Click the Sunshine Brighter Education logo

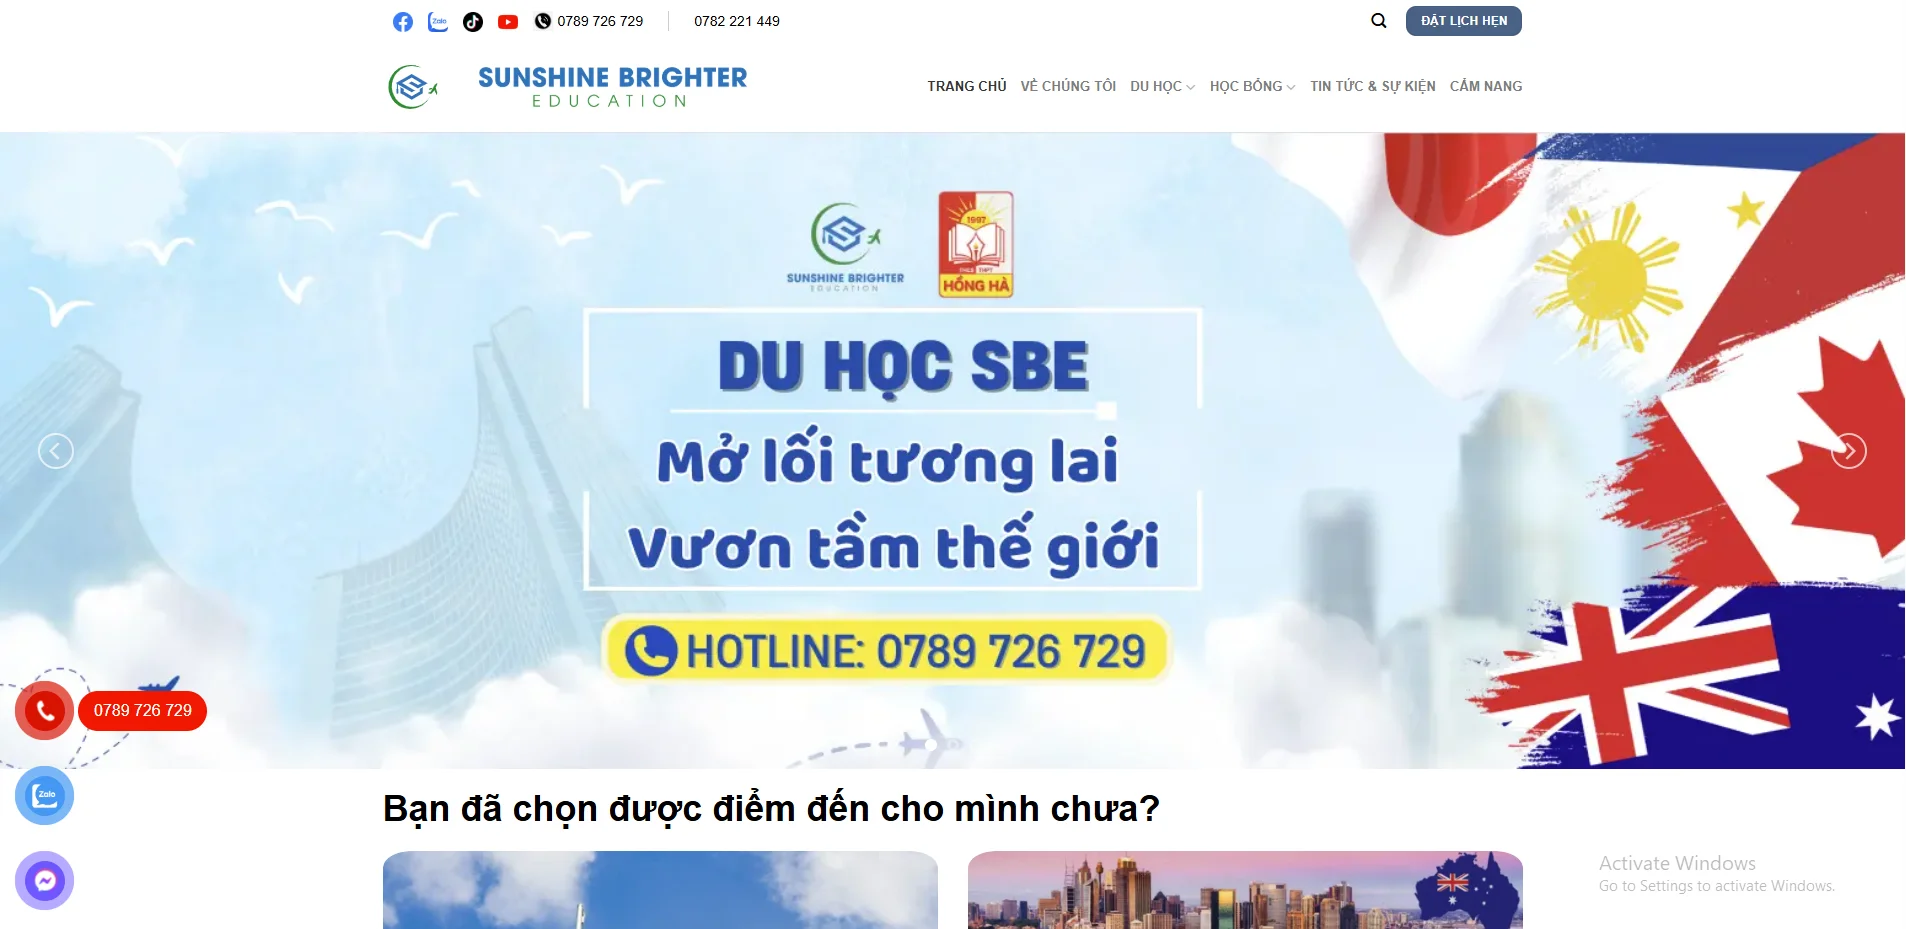[568, 87]
